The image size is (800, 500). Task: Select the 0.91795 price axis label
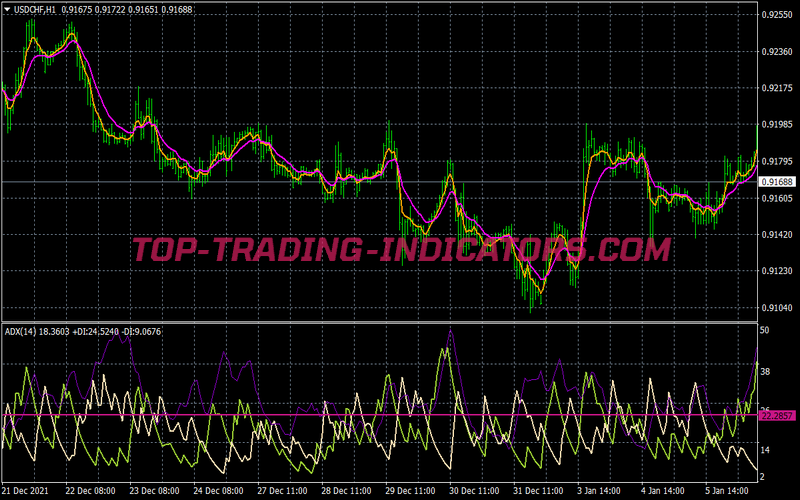[x=777, y=161]
